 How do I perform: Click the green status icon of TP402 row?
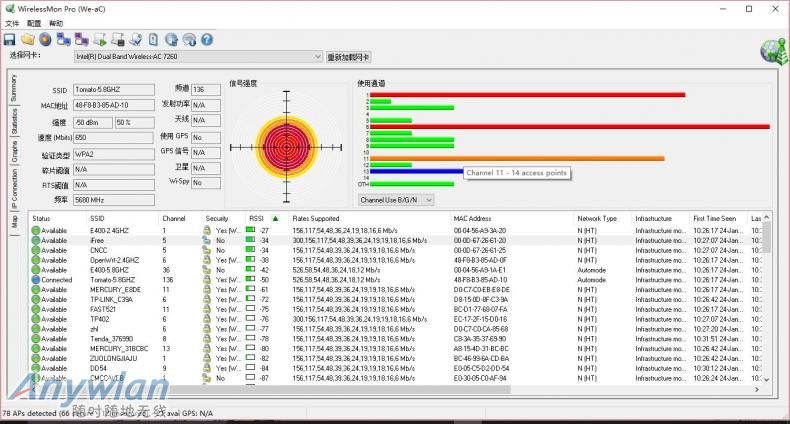coord(36,319)
